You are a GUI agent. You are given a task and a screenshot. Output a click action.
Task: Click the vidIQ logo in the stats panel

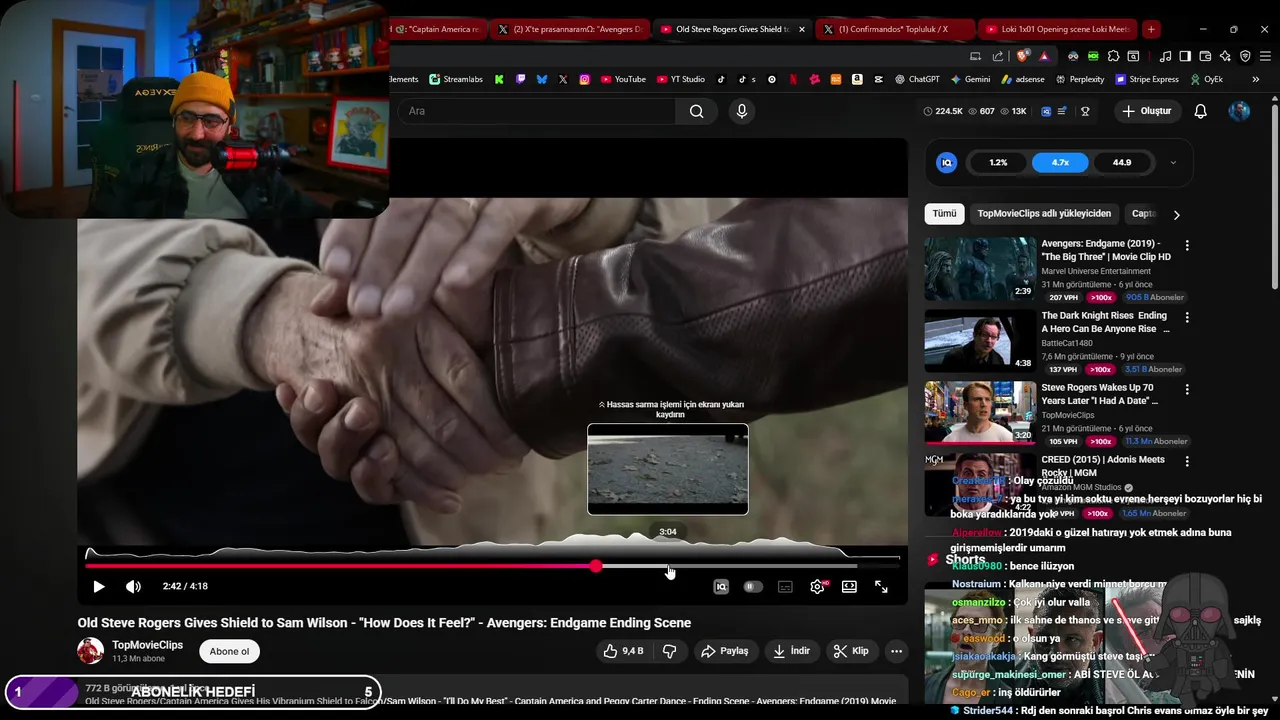coord(946,162)
